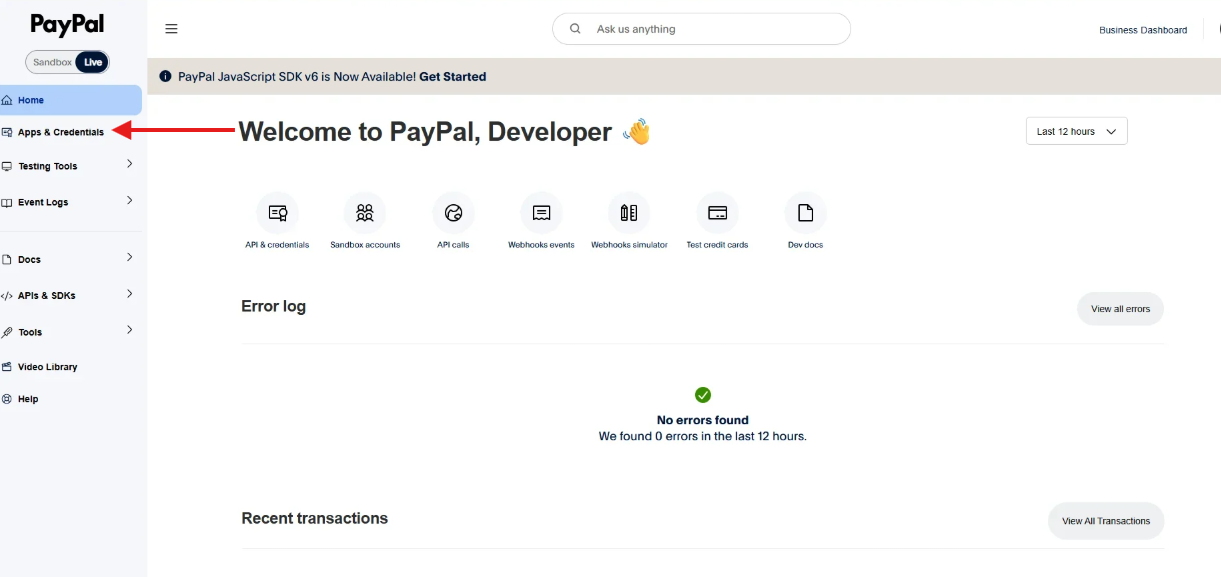This screenshot has height=577, width=1221.
Task: Expand the APIs & SDKs chevron
Action: click(129, 294)
